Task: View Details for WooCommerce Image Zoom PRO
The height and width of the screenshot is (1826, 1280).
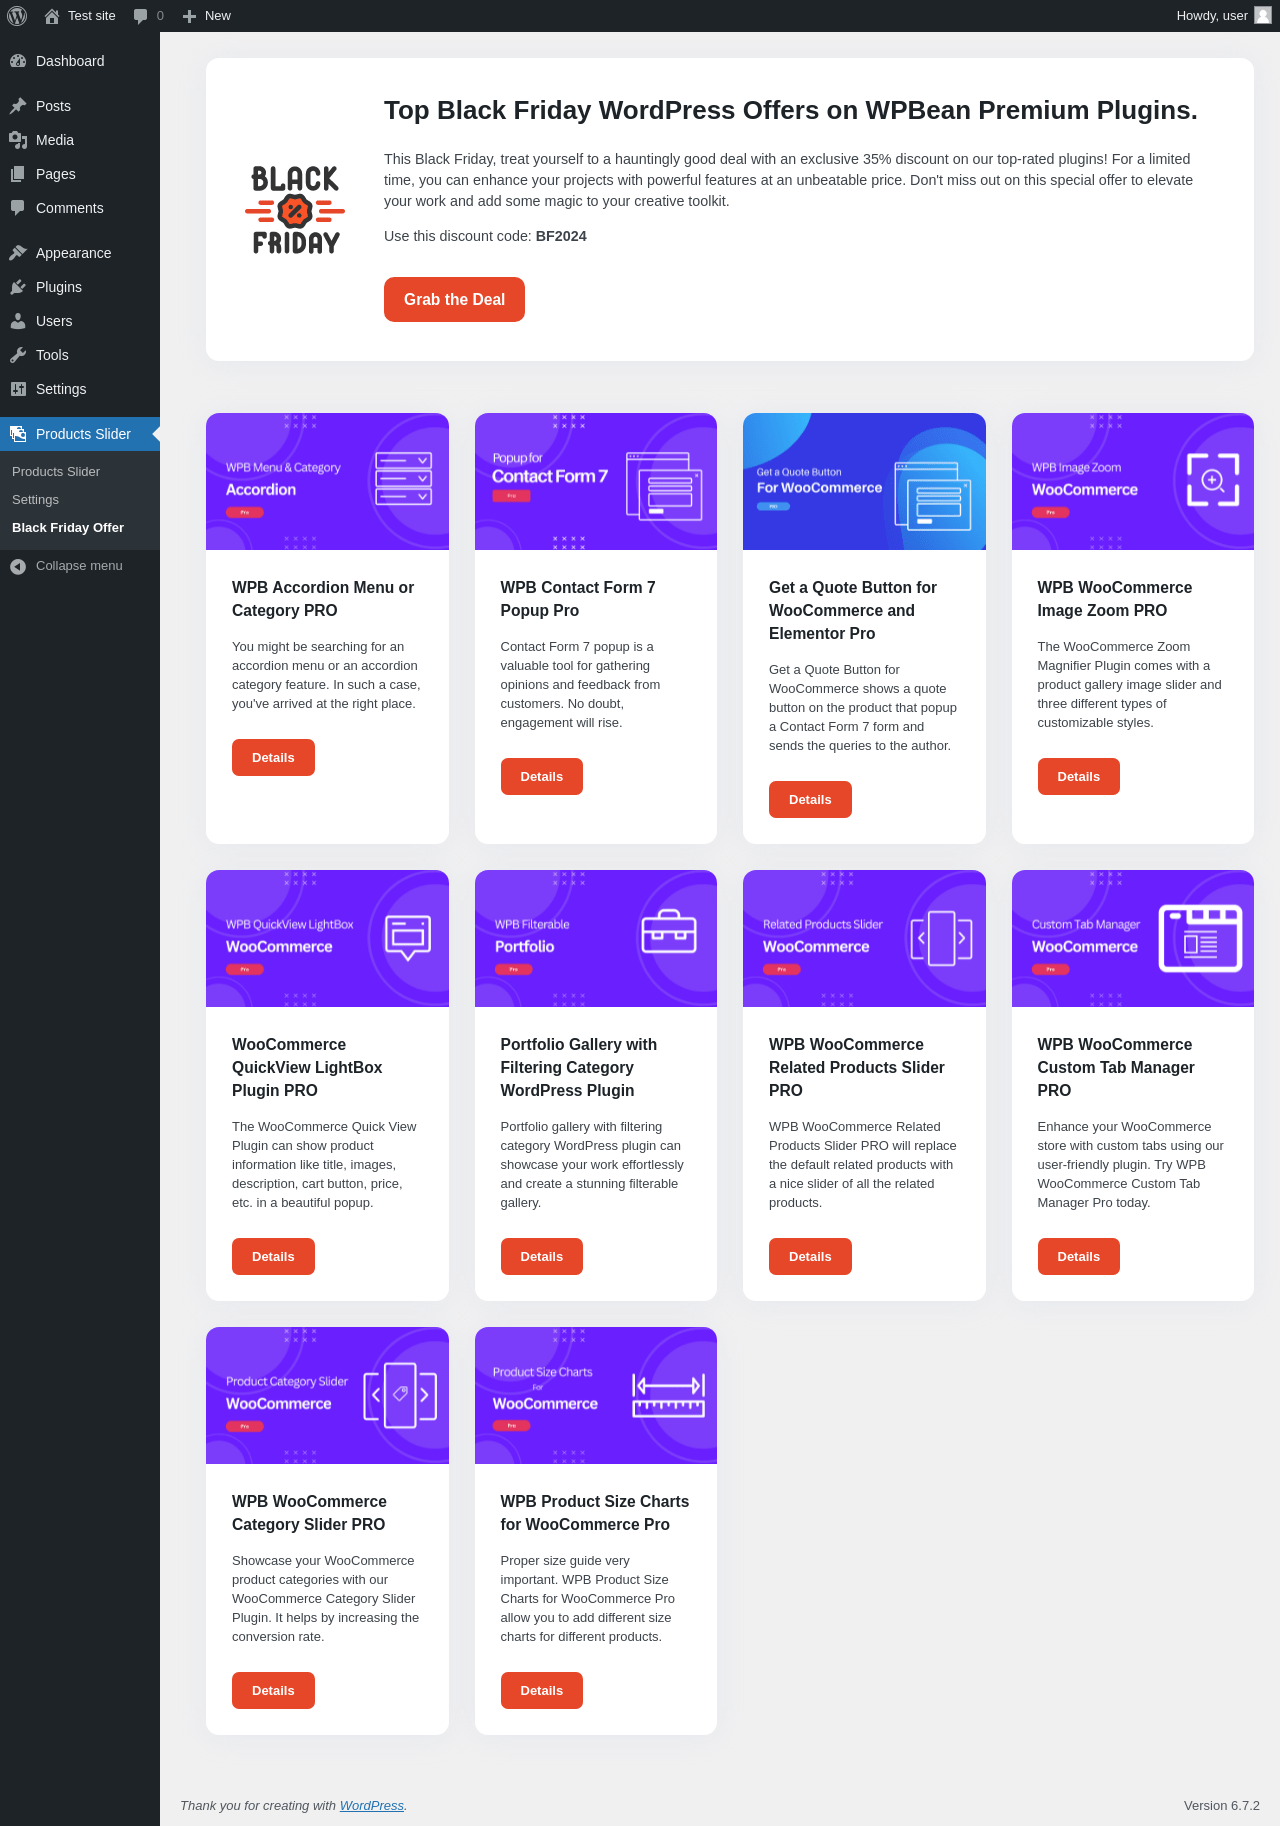Action: pos(1079,777)
